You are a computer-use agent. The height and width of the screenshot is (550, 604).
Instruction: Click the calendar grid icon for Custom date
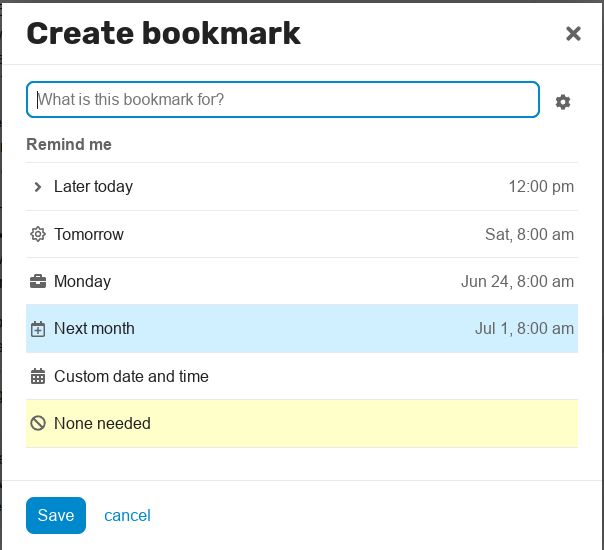38,376
